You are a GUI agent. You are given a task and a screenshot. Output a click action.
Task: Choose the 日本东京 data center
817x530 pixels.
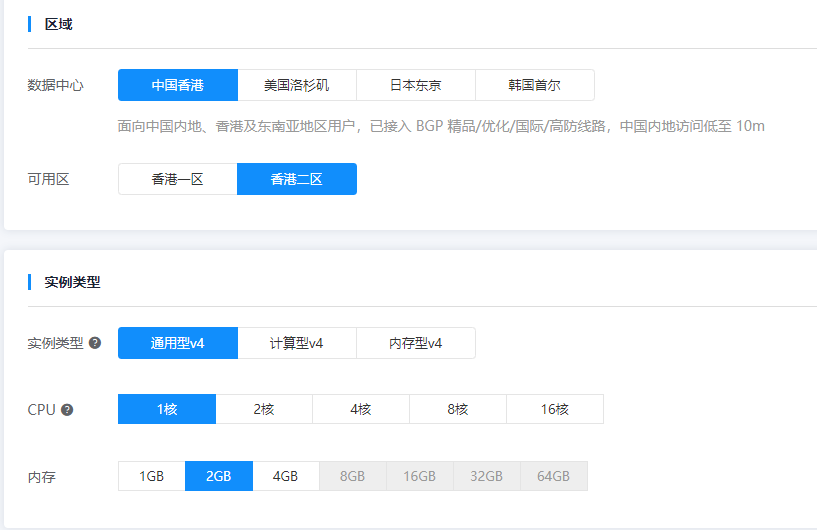point(416,85)
